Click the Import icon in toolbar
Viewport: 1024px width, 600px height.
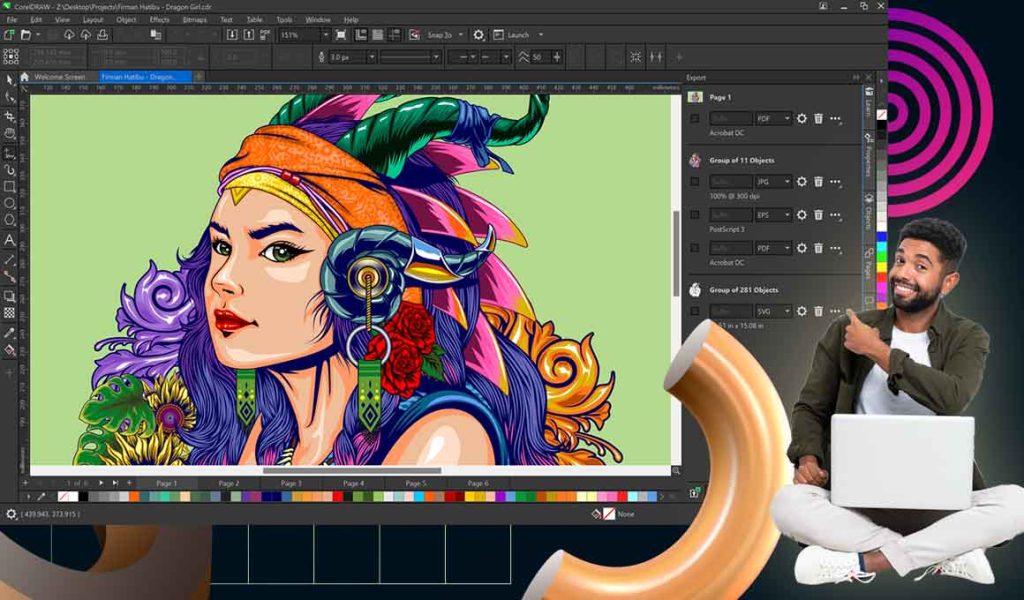click(x=232, y=35)
